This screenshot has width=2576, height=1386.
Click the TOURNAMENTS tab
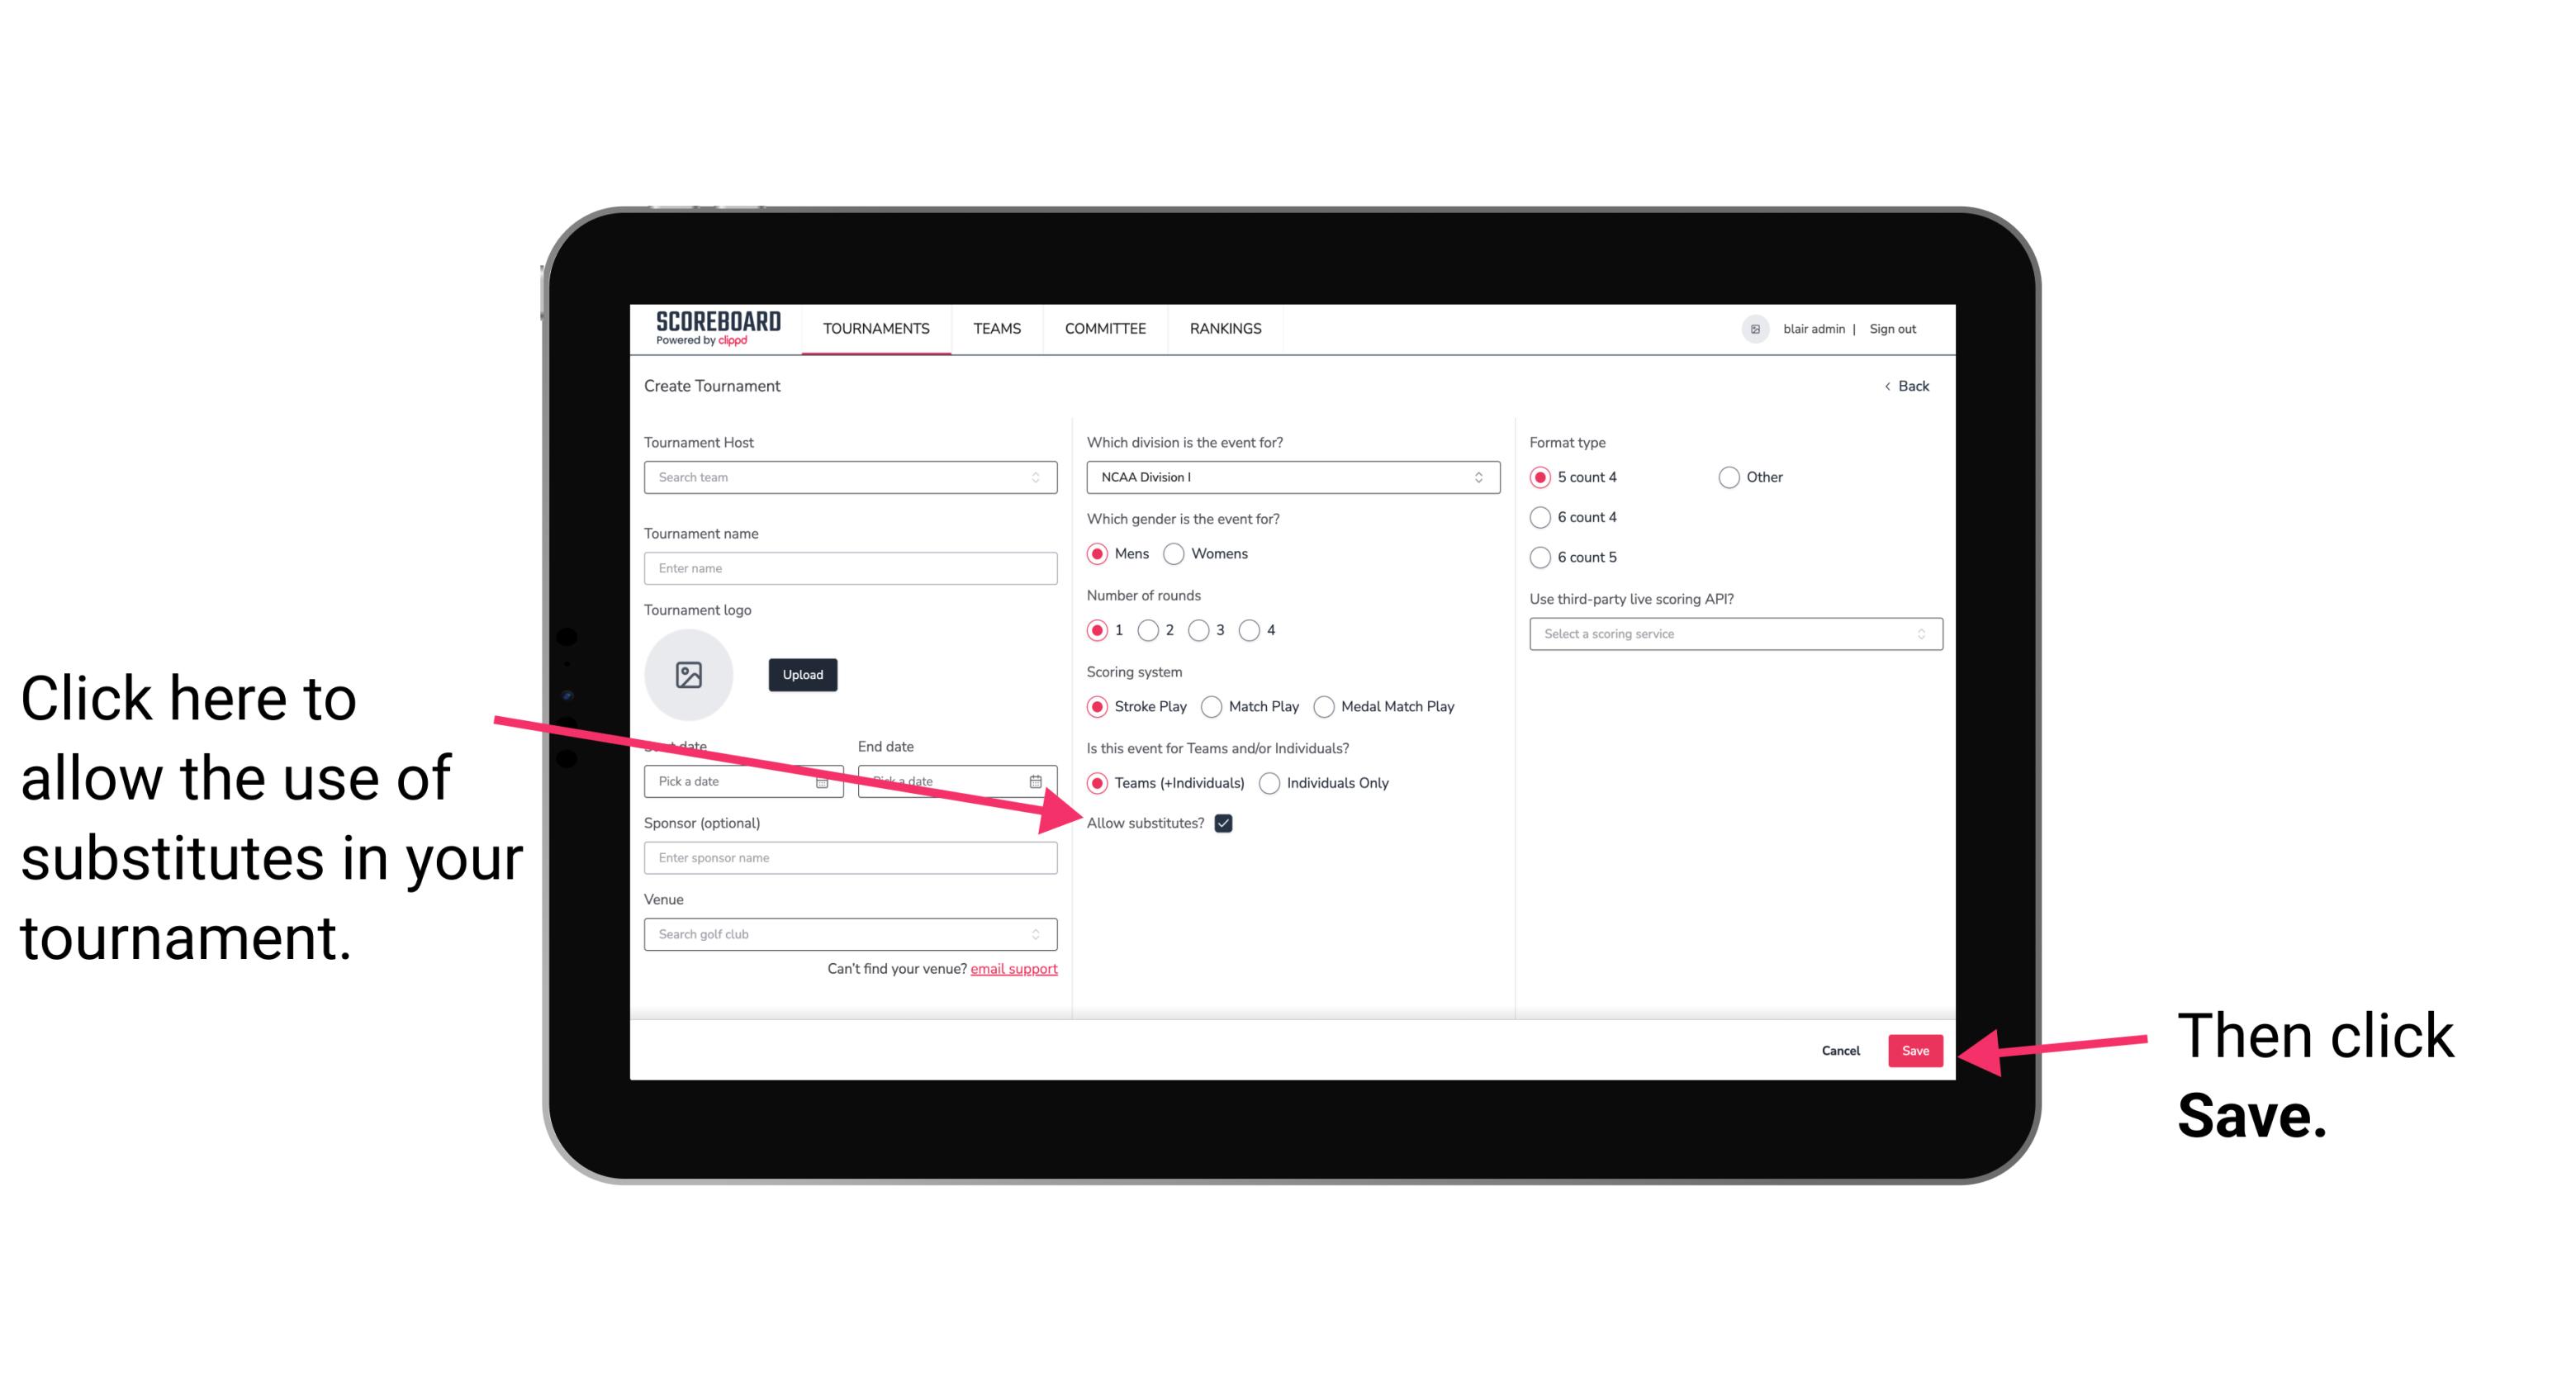[874, 328]
